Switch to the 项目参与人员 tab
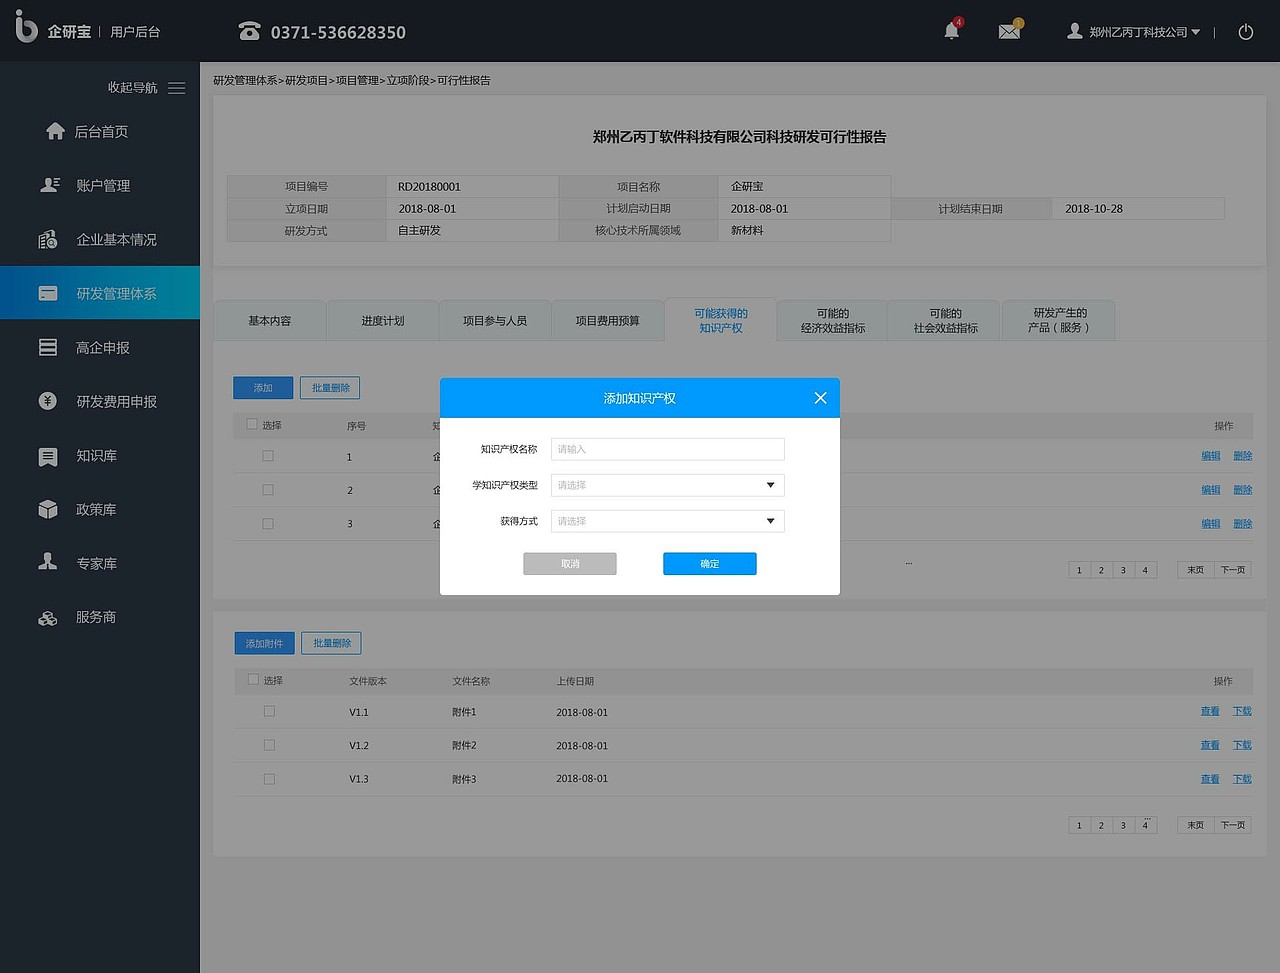 point(495,321)
